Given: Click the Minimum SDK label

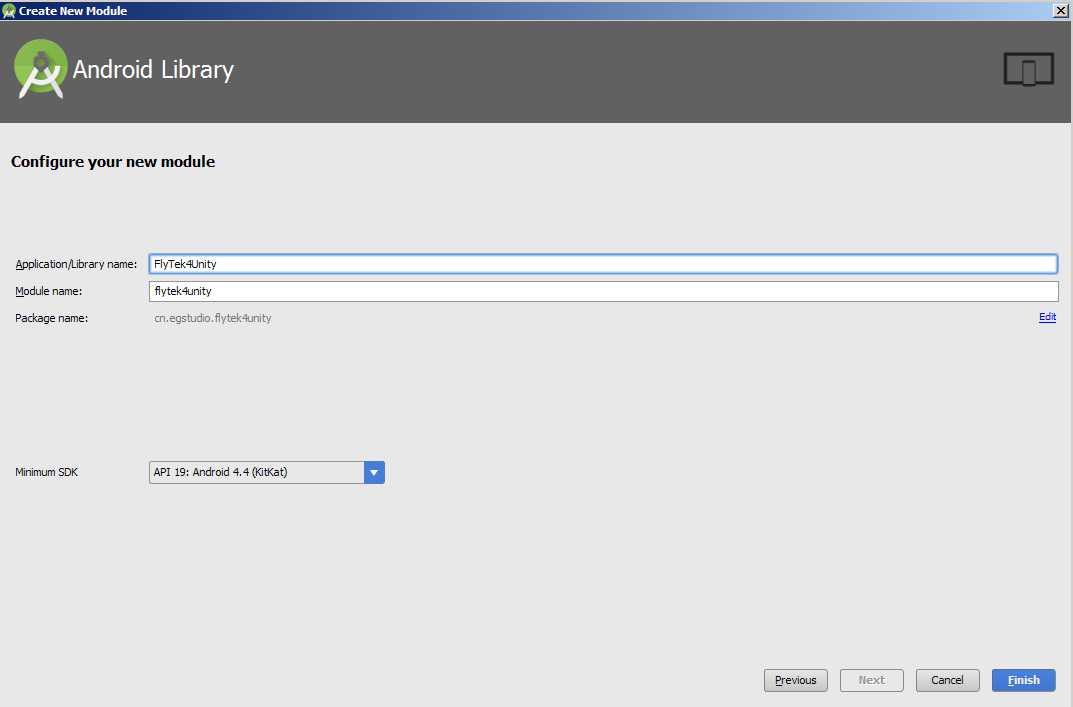Looking at the screenshot, I should pyautogui.click(x=47, y=472).
